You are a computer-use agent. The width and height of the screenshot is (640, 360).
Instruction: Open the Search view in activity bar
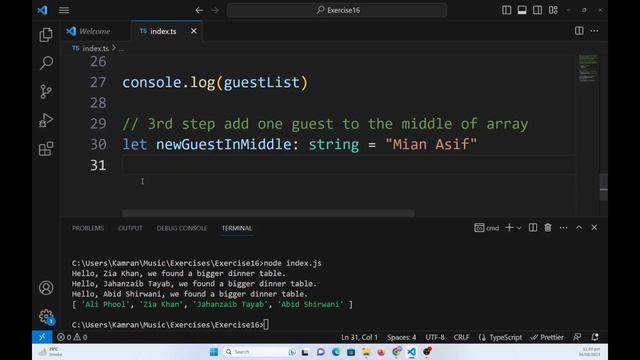point(46,62)
